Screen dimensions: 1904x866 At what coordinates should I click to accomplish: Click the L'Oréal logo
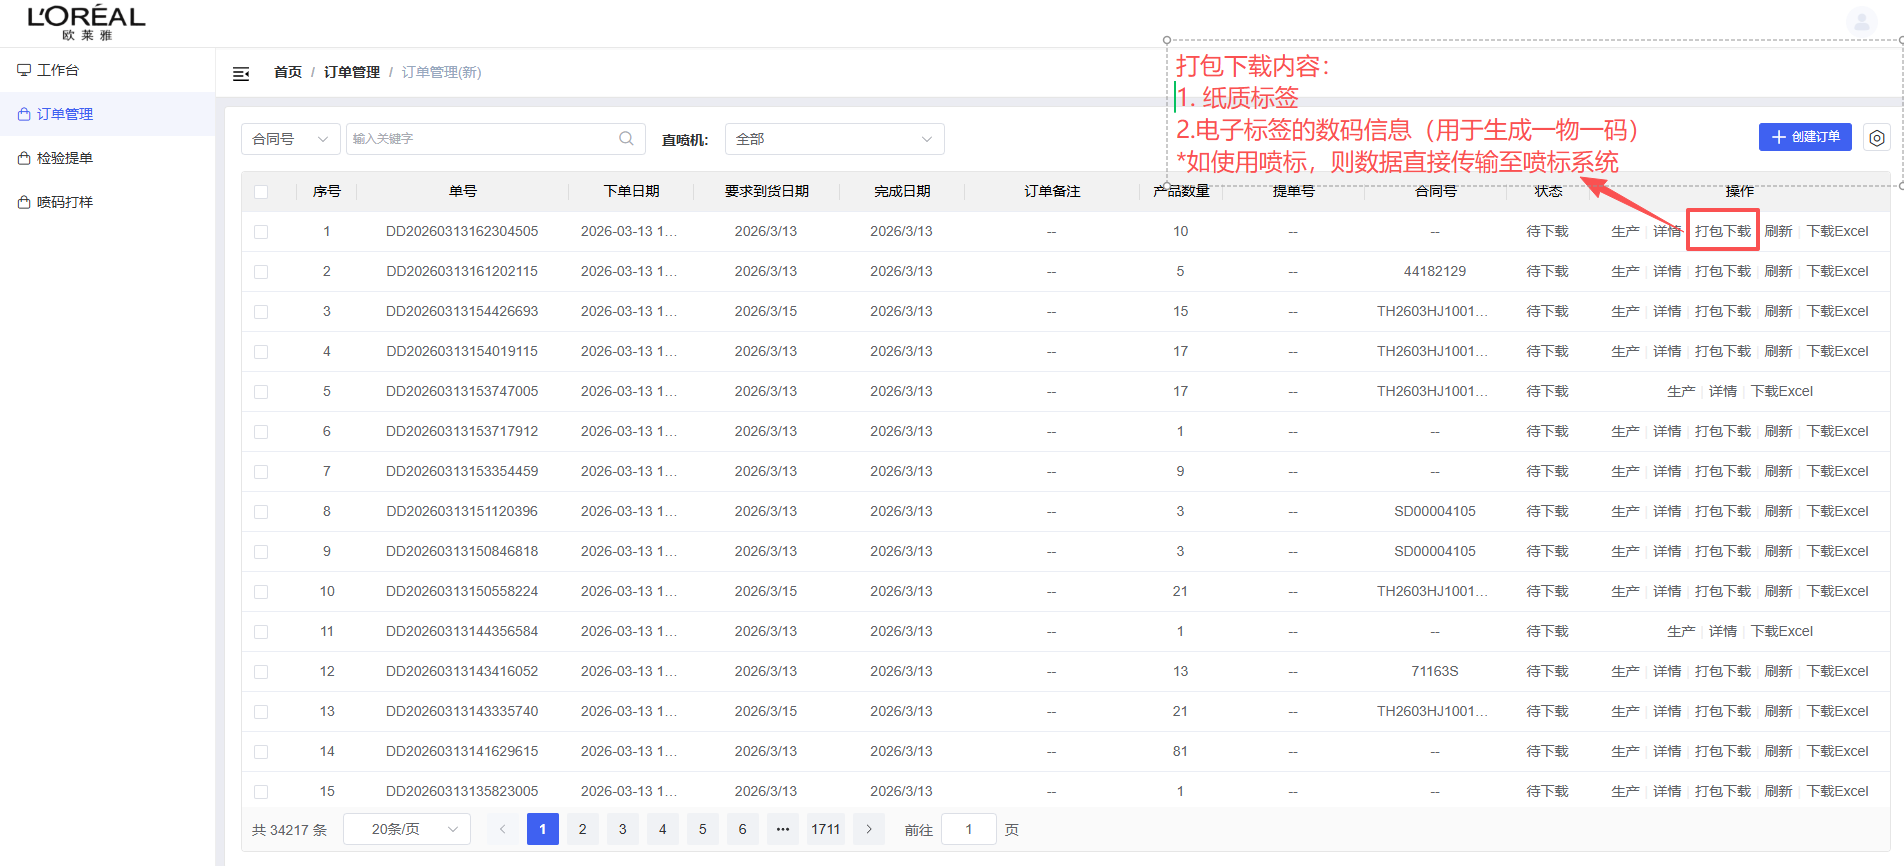86,22
